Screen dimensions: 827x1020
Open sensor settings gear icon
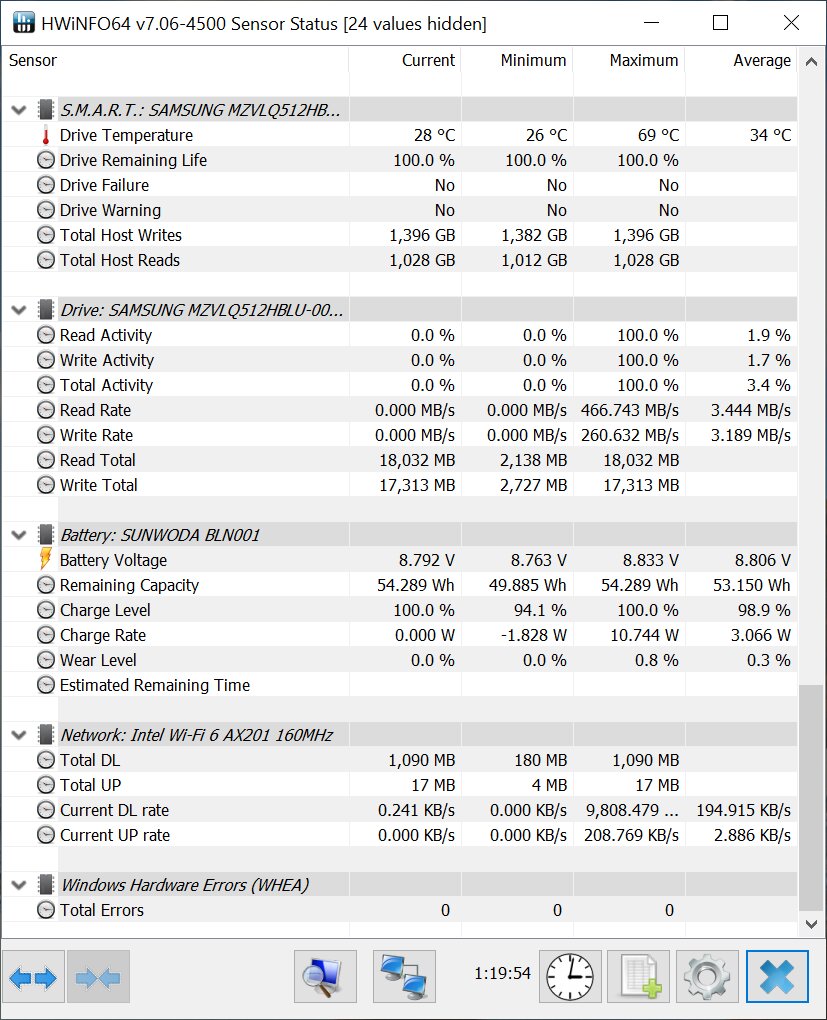click(x=707, y=977)
